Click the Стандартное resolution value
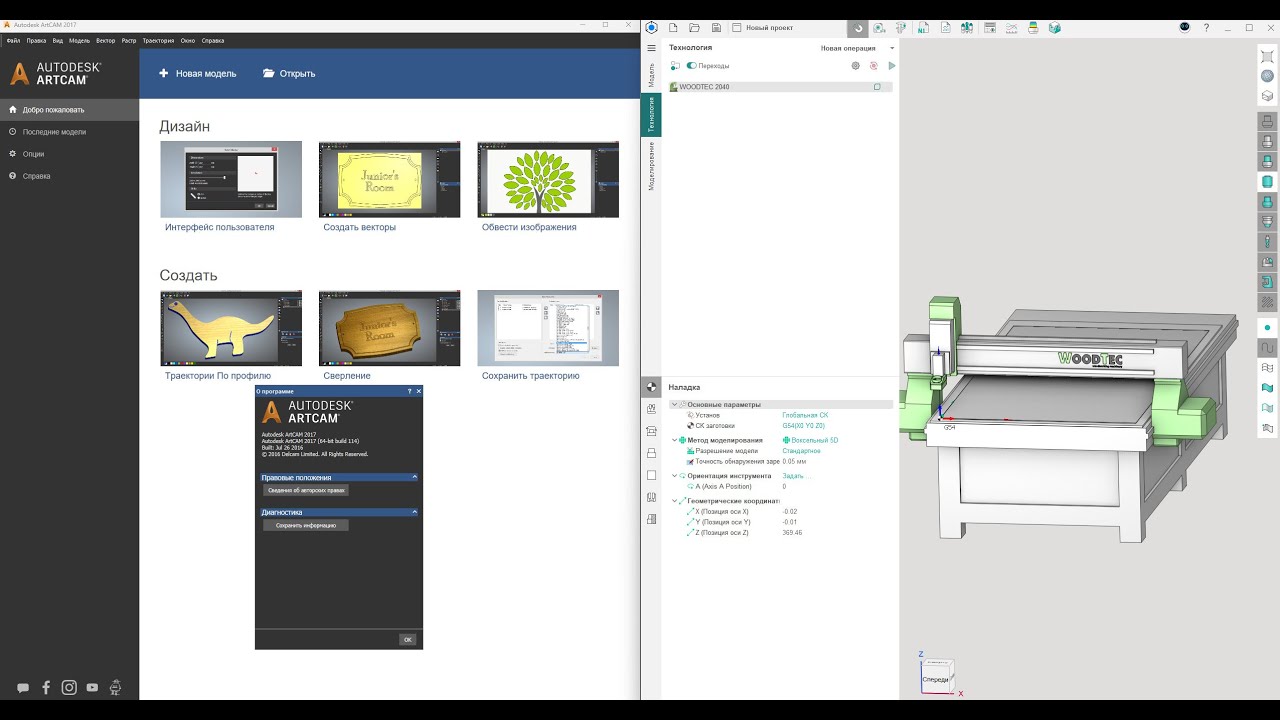Screen dimensions: 1280x720 coord(801,451)
